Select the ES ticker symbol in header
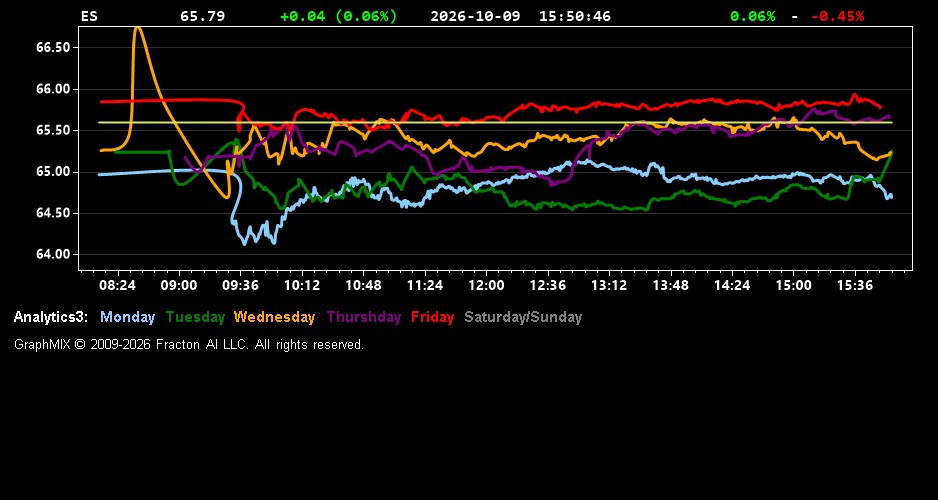This screenshot has width=938, height=500. pos(89,16)
